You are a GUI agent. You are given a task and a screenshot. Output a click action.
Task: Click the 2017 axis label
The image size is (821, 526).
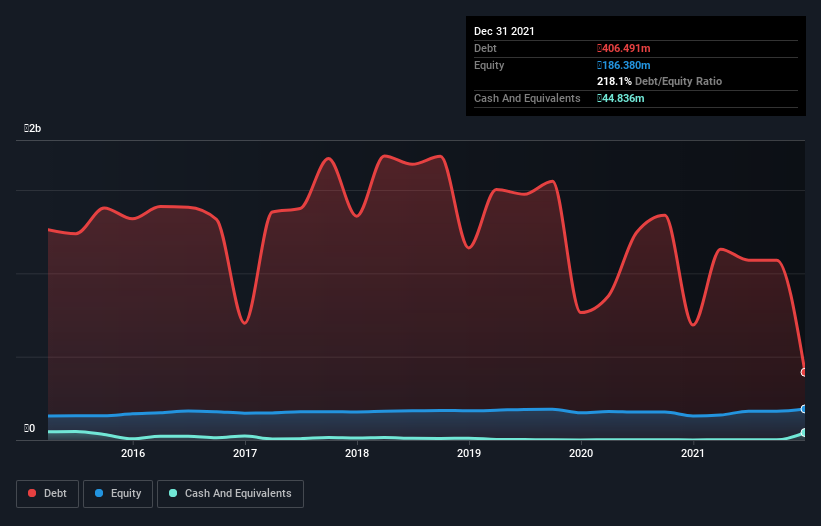245,453
